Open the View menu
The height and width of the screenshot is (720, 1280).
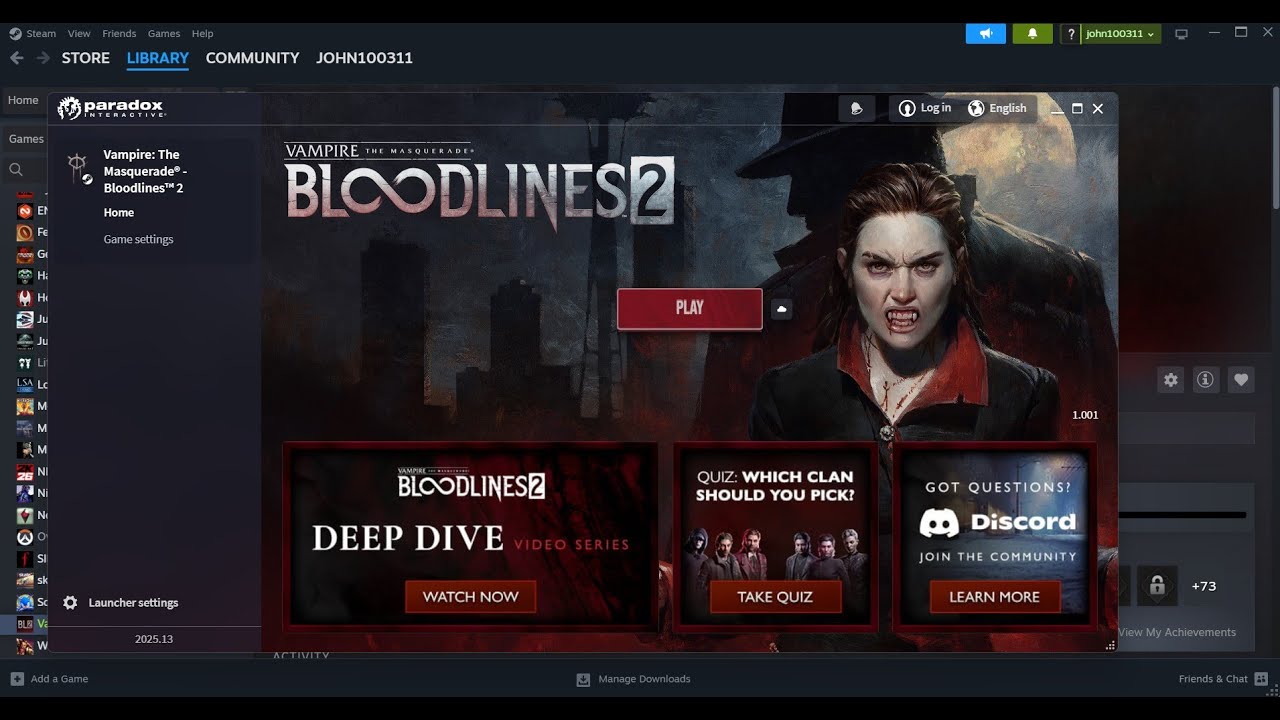(79, 34)
